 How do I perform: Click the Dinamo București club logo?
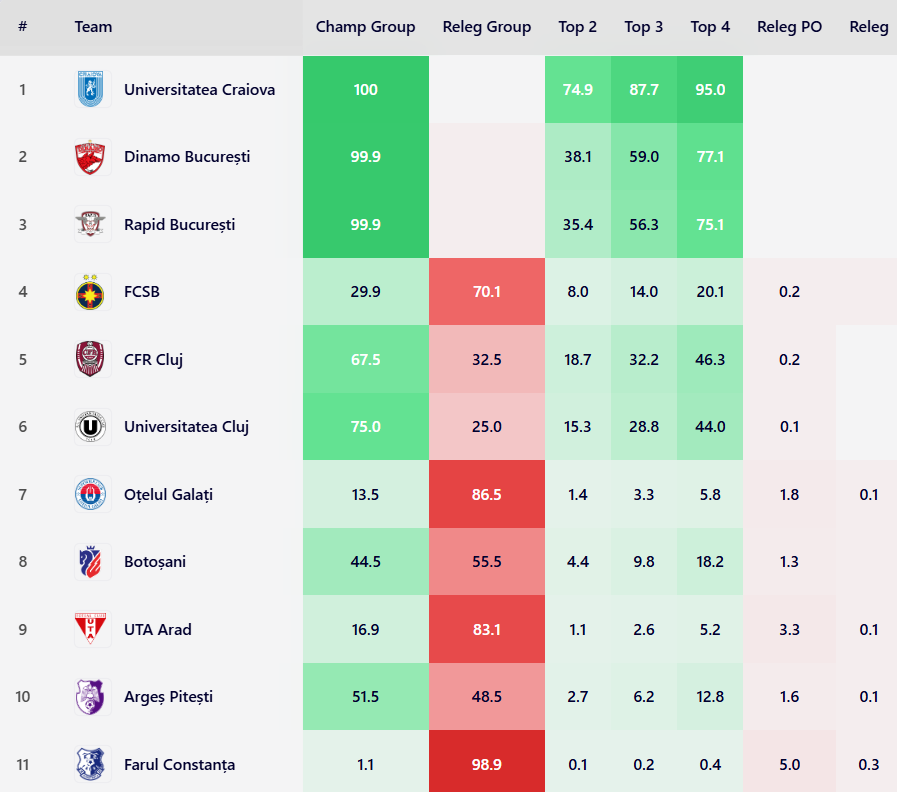(x=92, y=157)
